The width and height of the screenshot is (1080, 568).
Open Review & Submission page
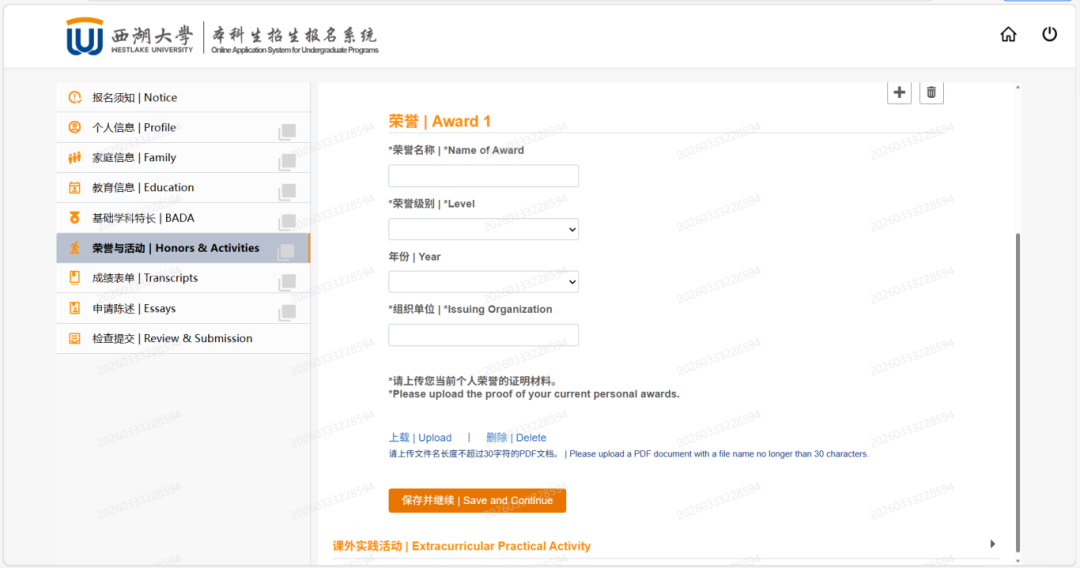172,339
